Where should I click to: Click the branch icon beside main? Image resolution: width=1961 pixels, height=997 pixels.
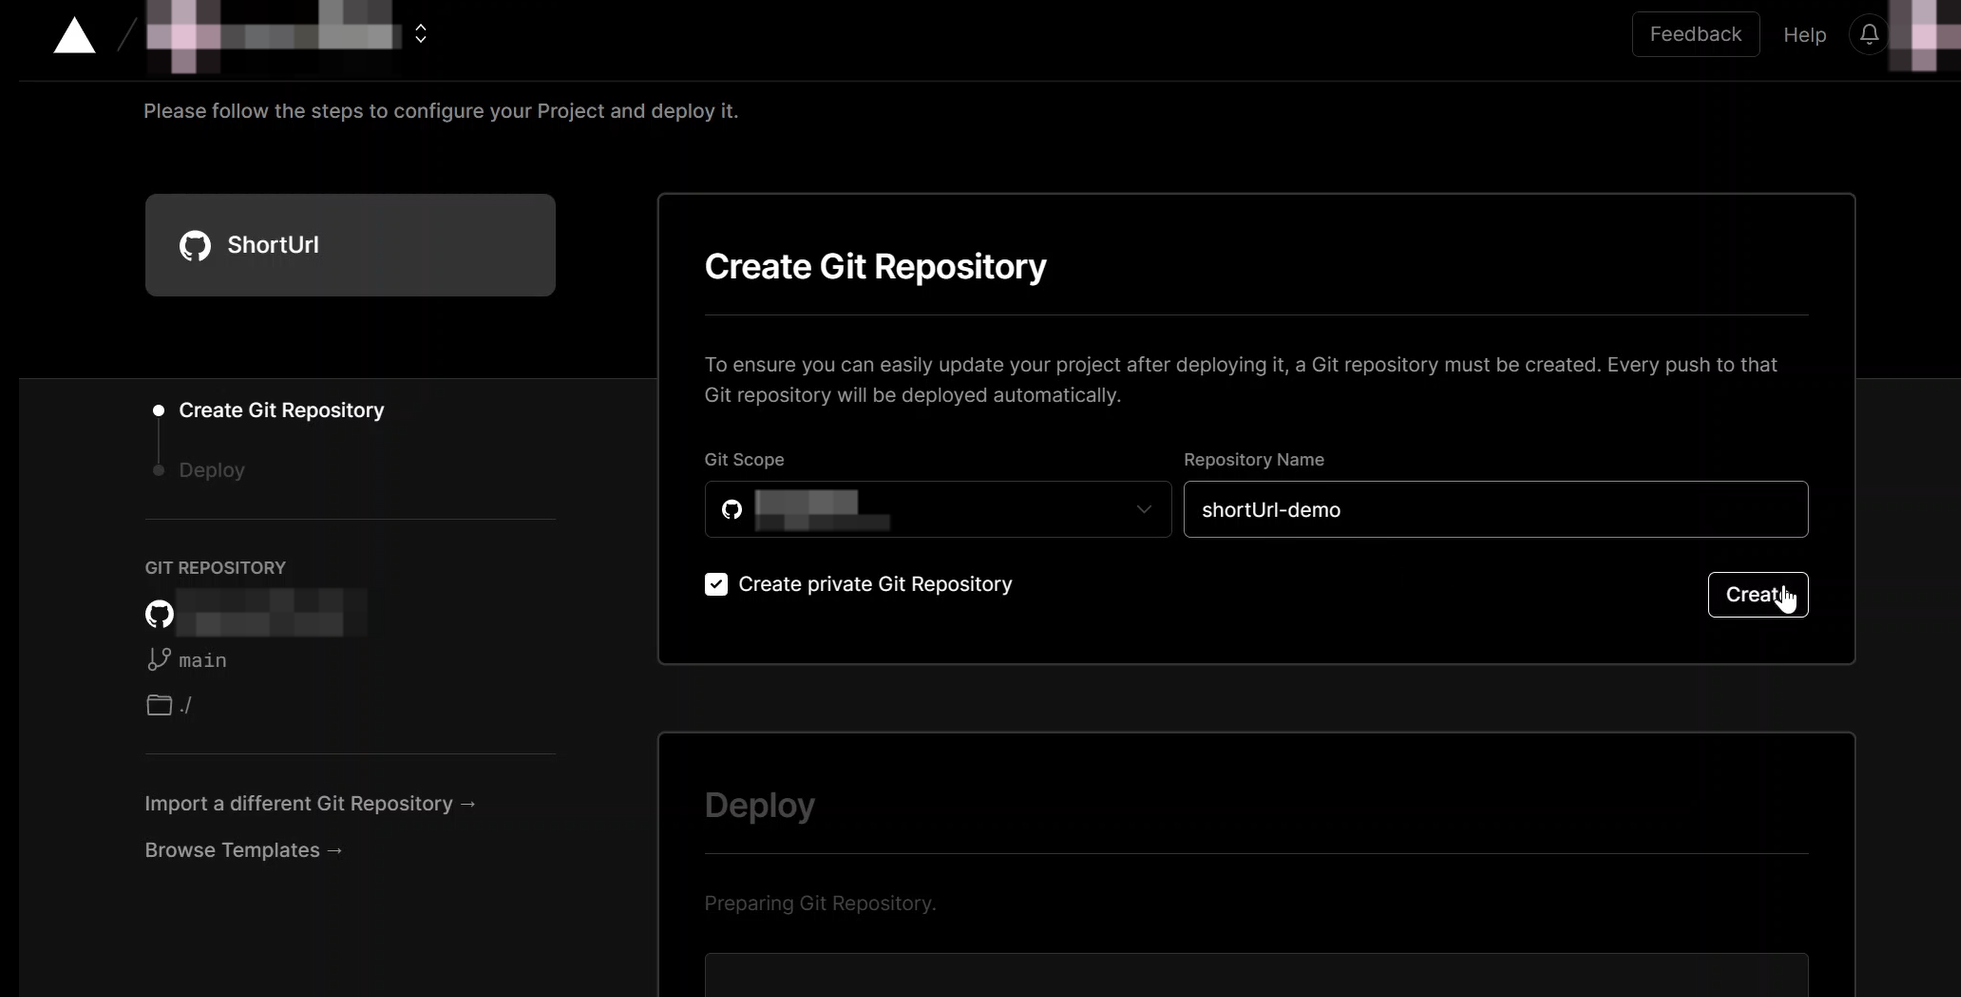click(x=158, y=659)
